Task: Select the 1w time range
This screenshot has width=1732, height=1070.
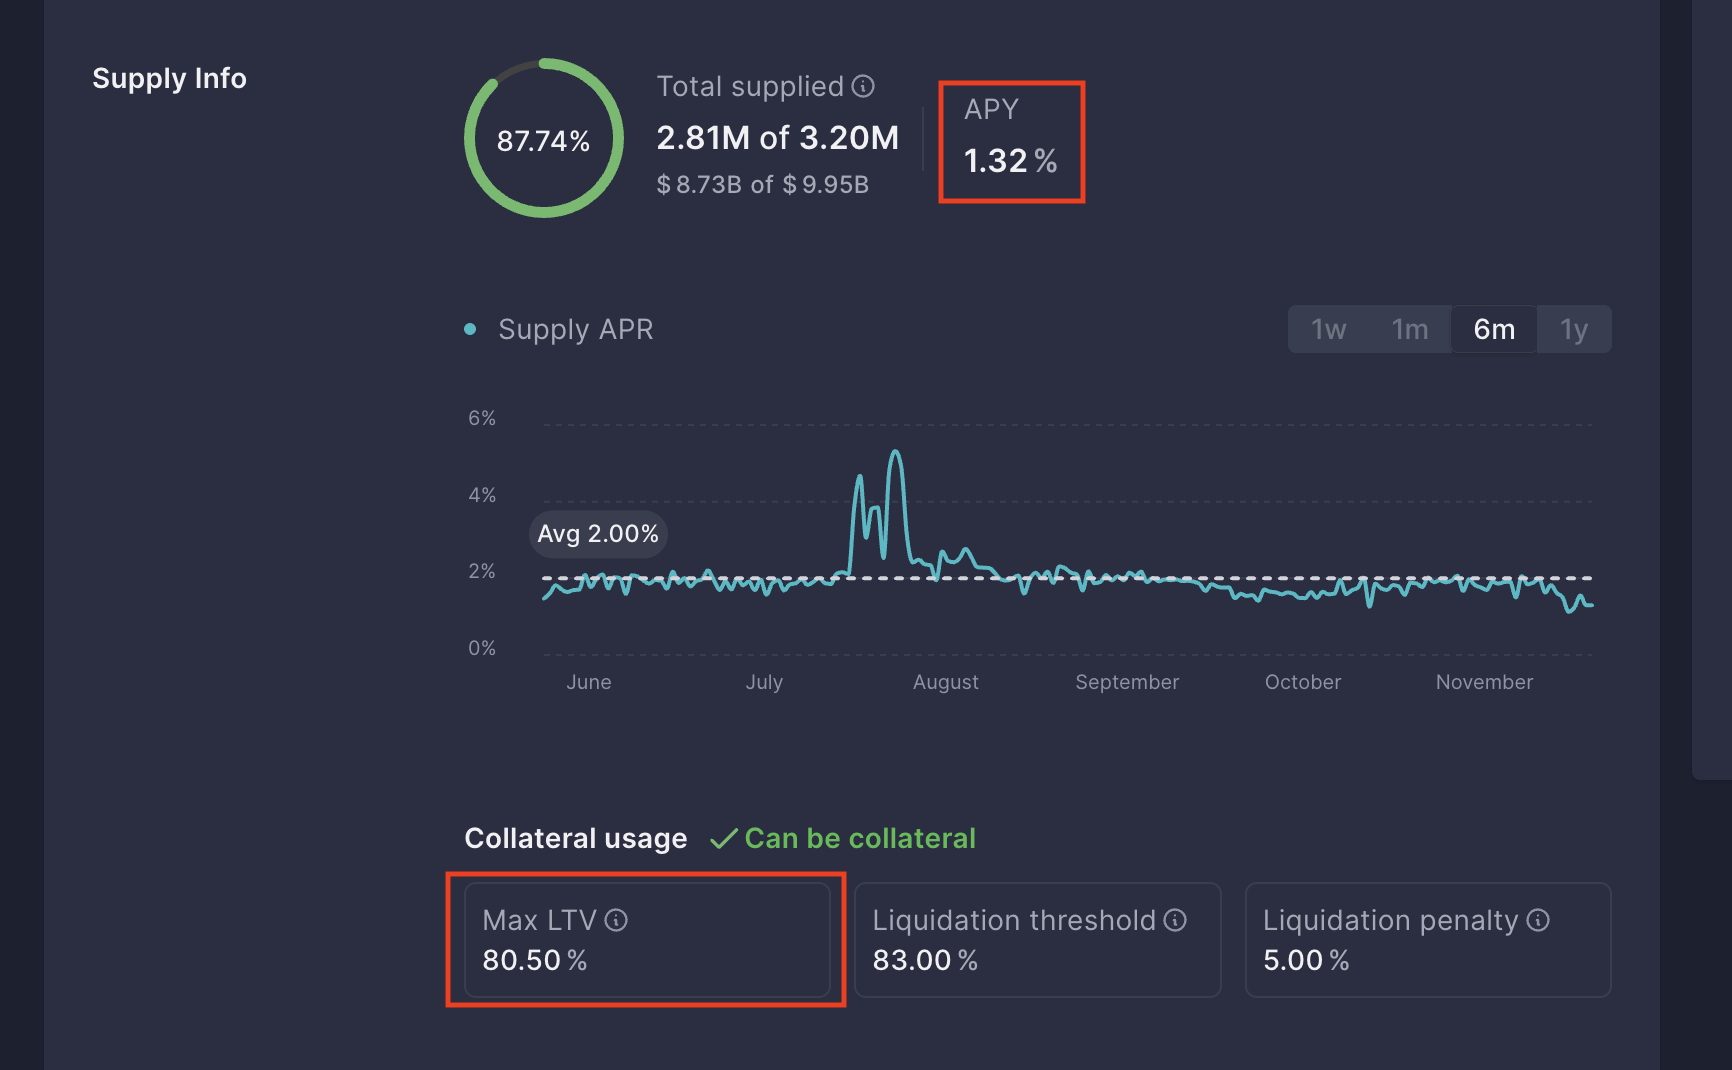Action: click(1328, 329)
